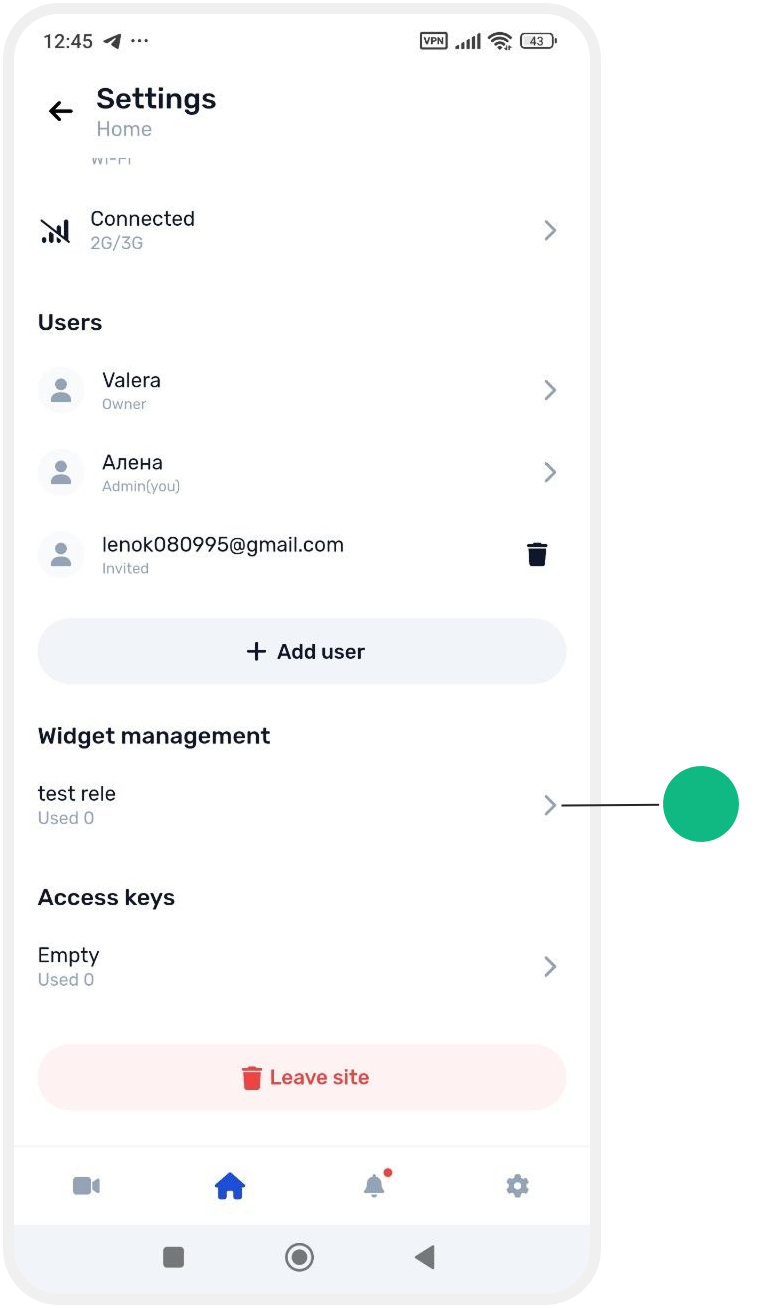Open notifications bell in bottom navigation
764x1308 pixels.
coord(374,1185)
